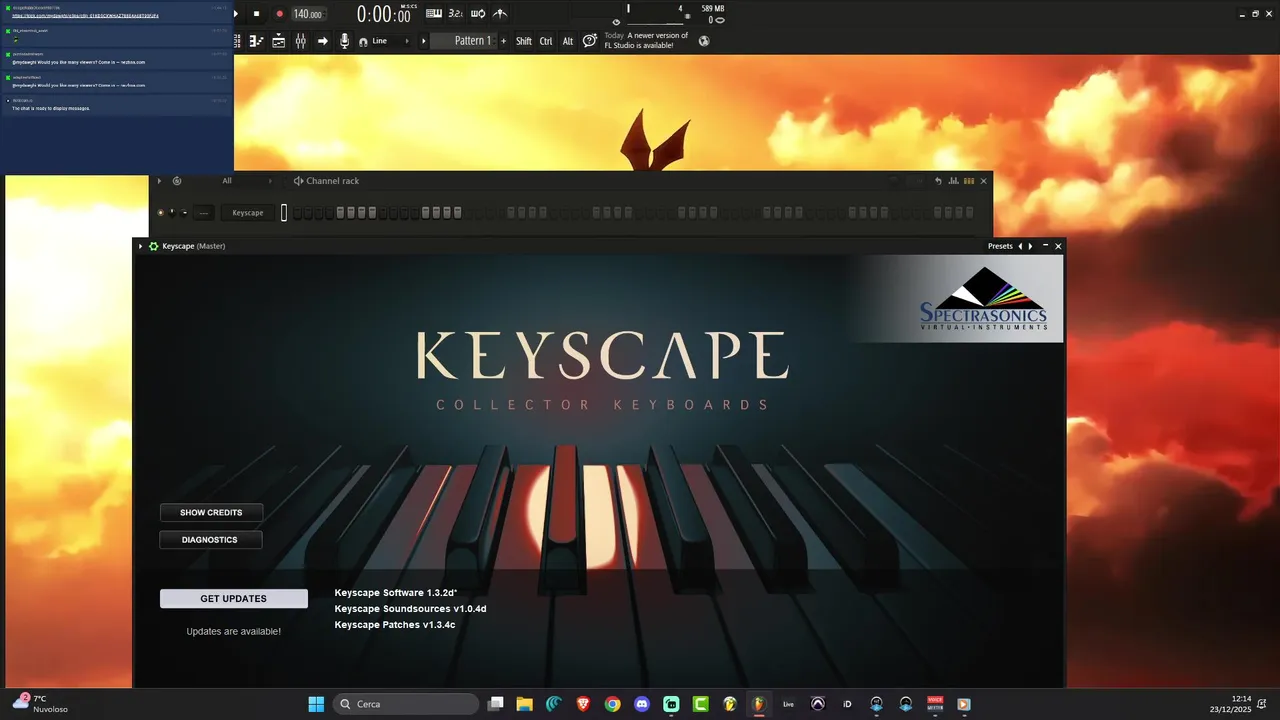Select previous preset arrow
This screenshot has height=720, width=1280.
1020,246
